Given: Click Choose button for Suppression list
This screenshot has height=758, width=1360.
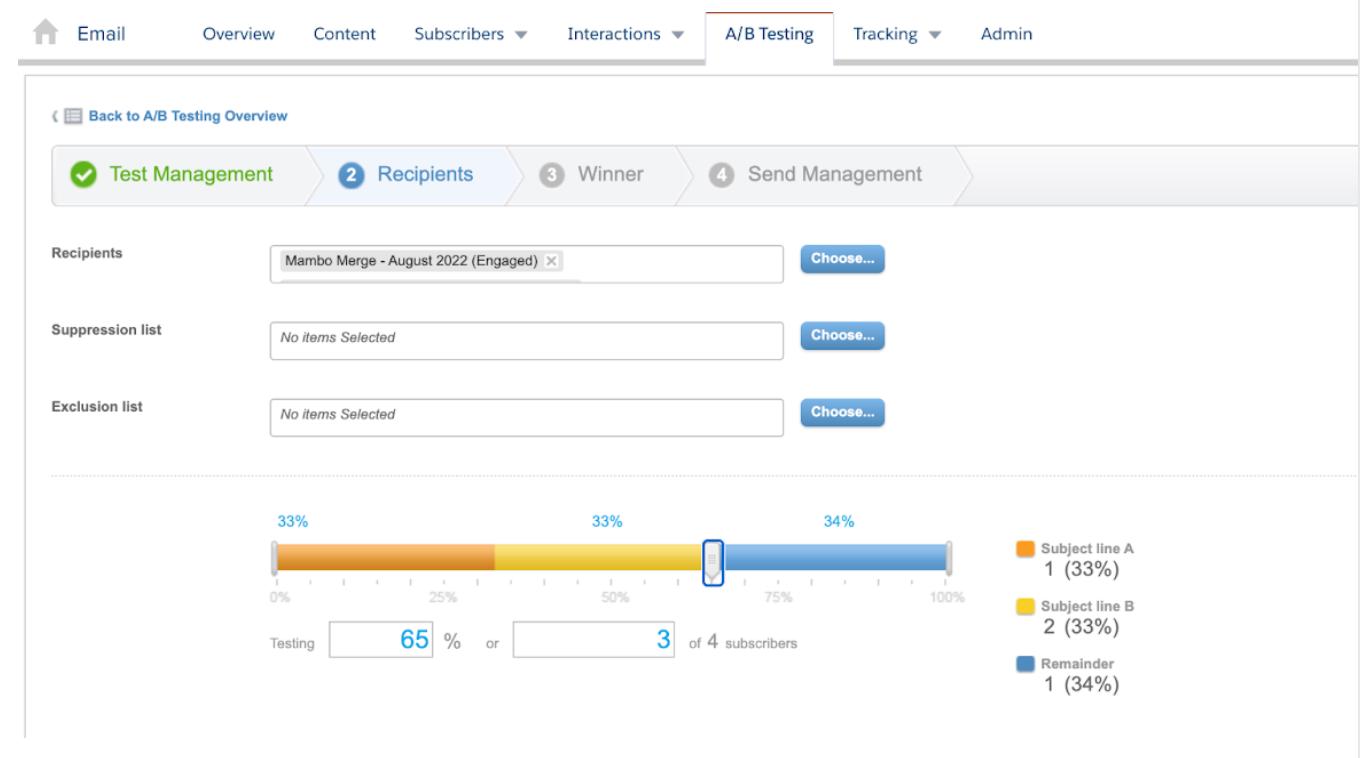Looking at the screenshot, I should (842, 336).
